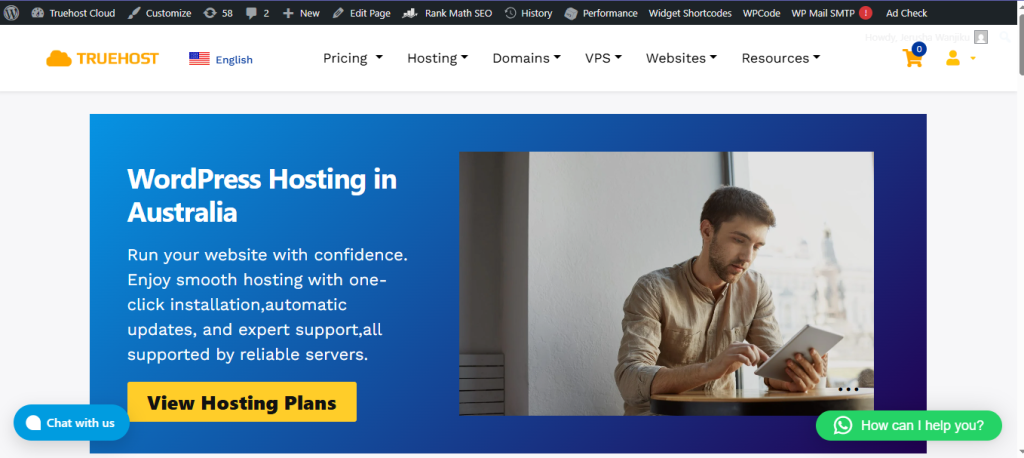Open the shopping cart icon

pyautogui.click(x=913, y=57)
